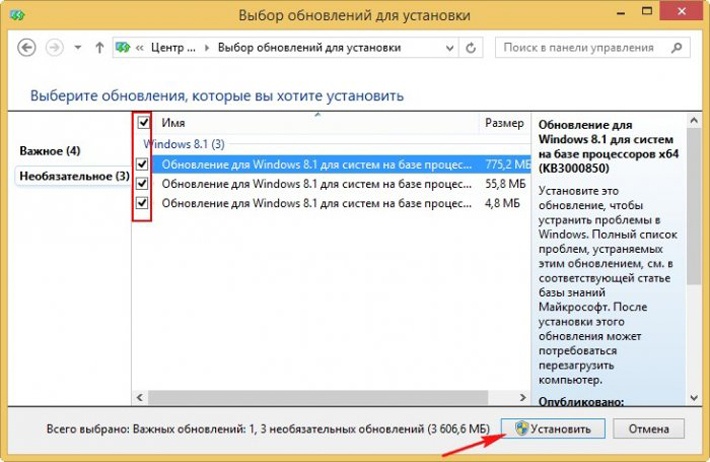Click the breadcrumb separator arrow after Центр
The width and height of the screenshot is (710, 462).
[207, 48]
